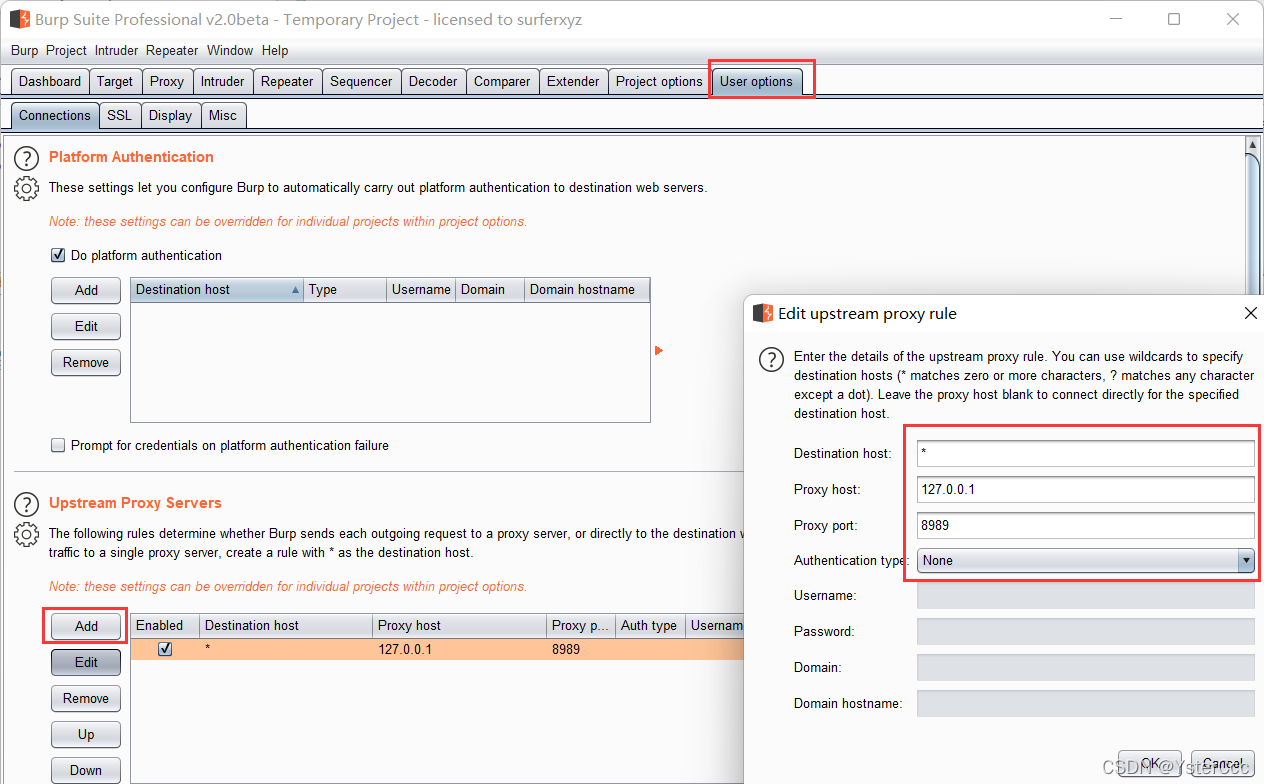Select the SSL sub-tab
This screenshot has height=784, width=1264.
tap(120, 115)
